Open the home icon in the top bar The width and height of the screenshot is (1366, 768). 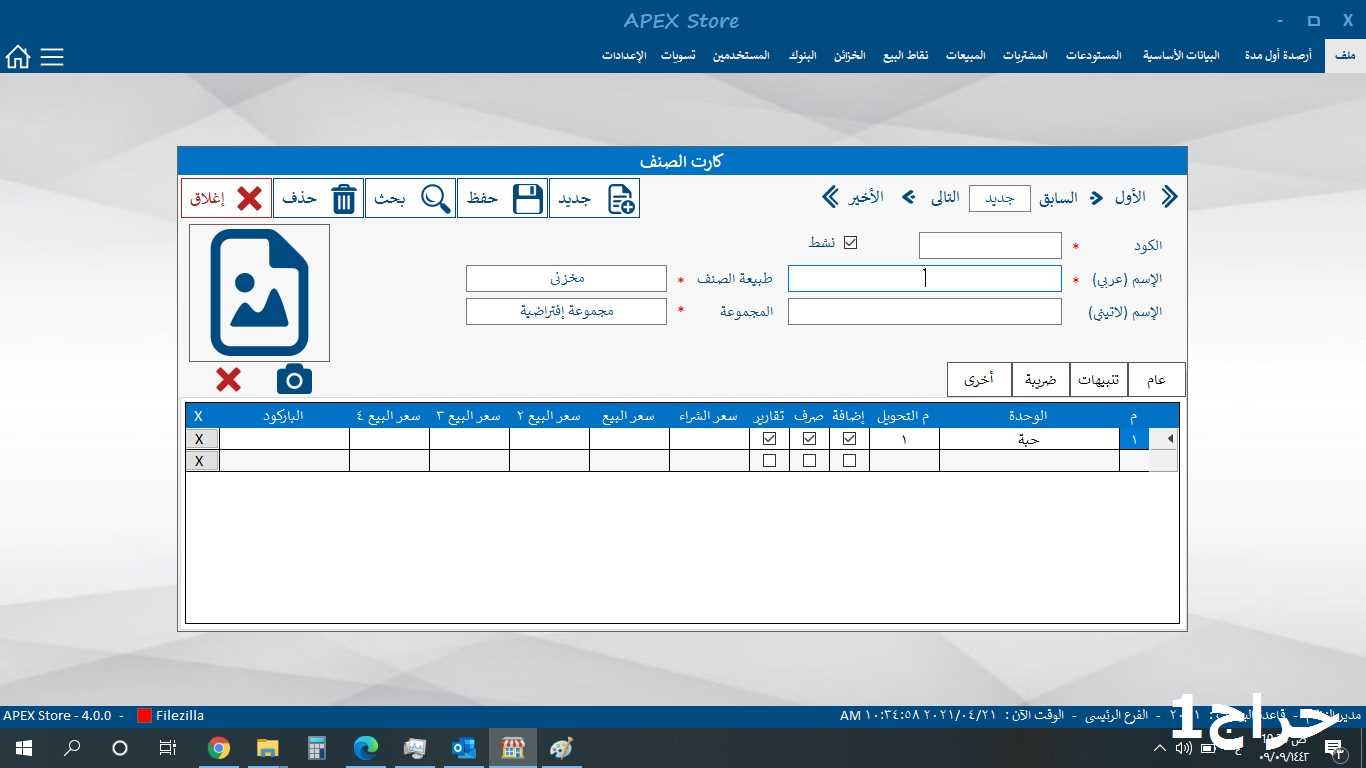18,57
